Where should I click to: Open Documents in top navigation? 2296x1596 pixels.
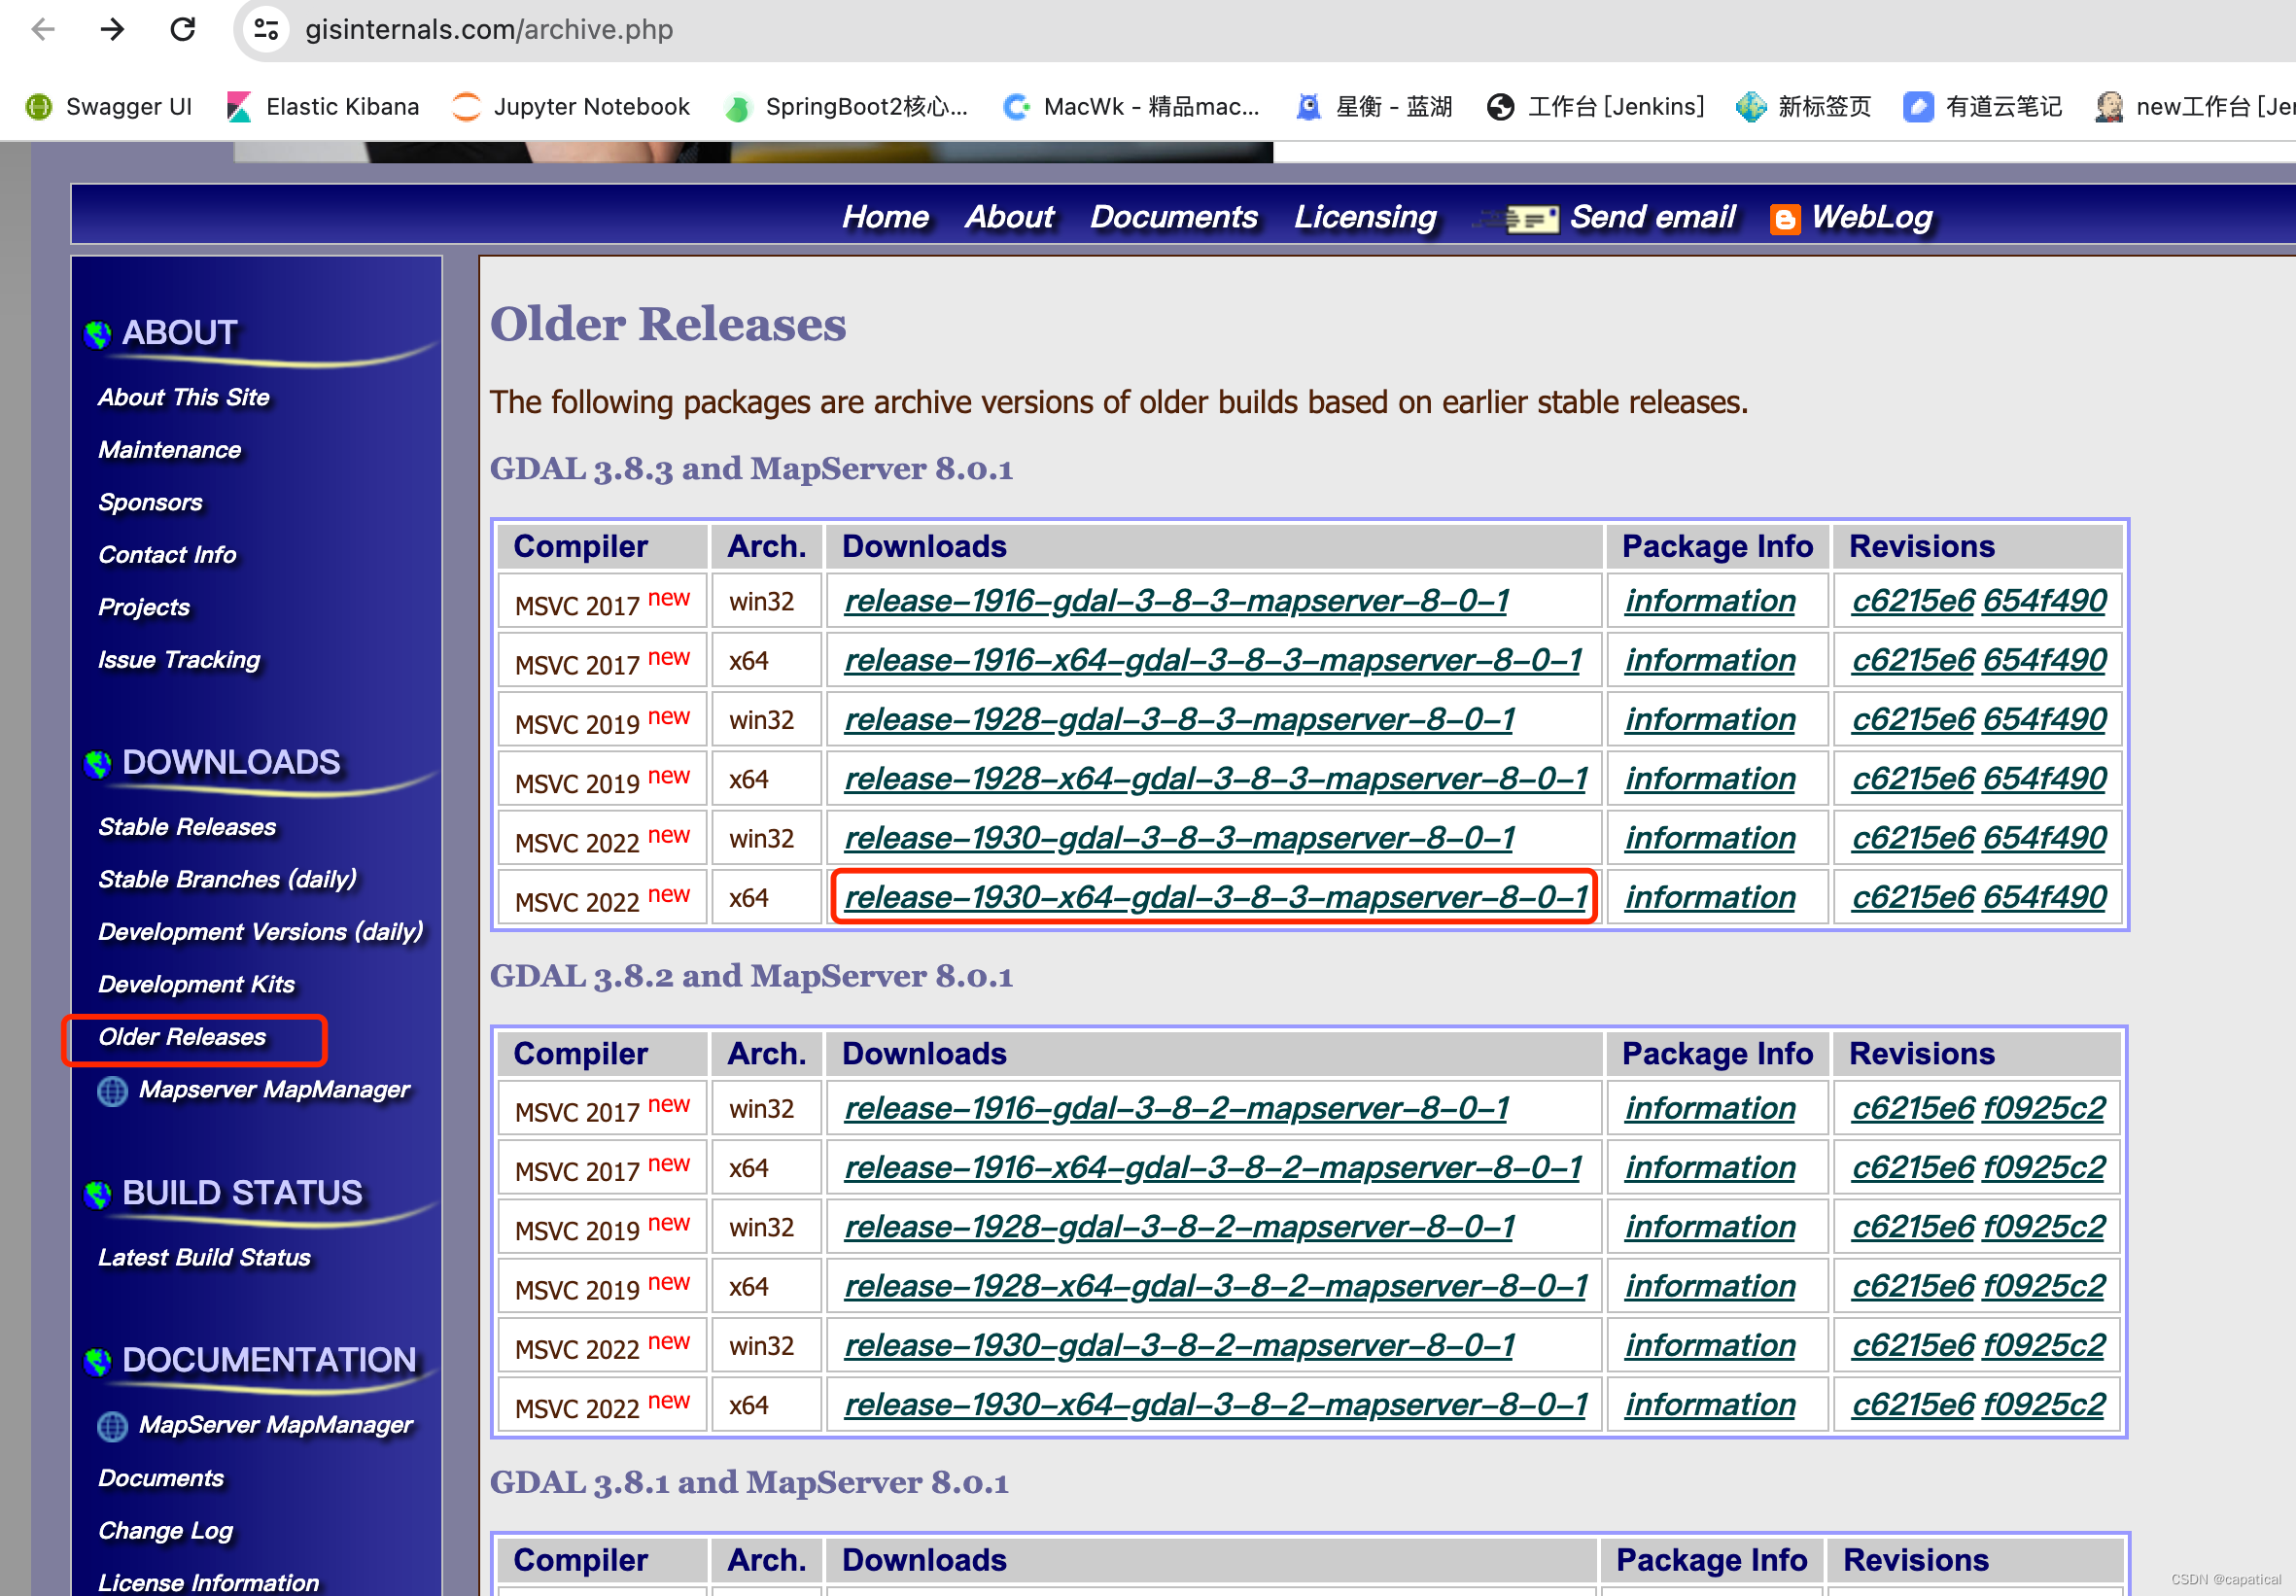coord(1173,217)
